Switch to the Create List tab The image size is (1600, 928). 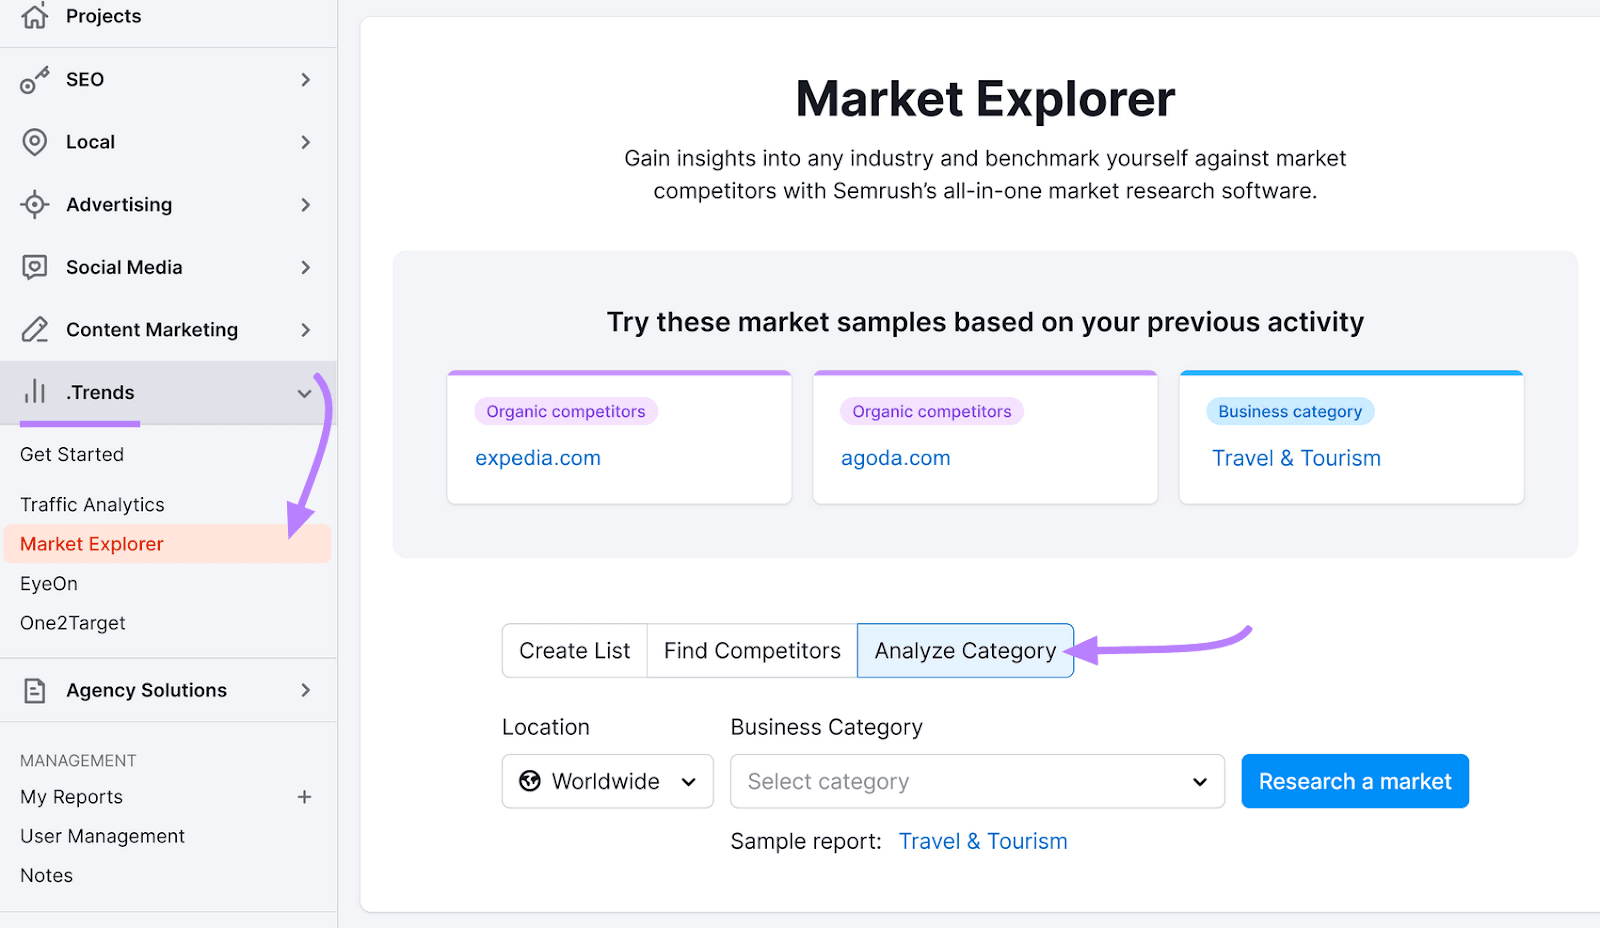574,650
